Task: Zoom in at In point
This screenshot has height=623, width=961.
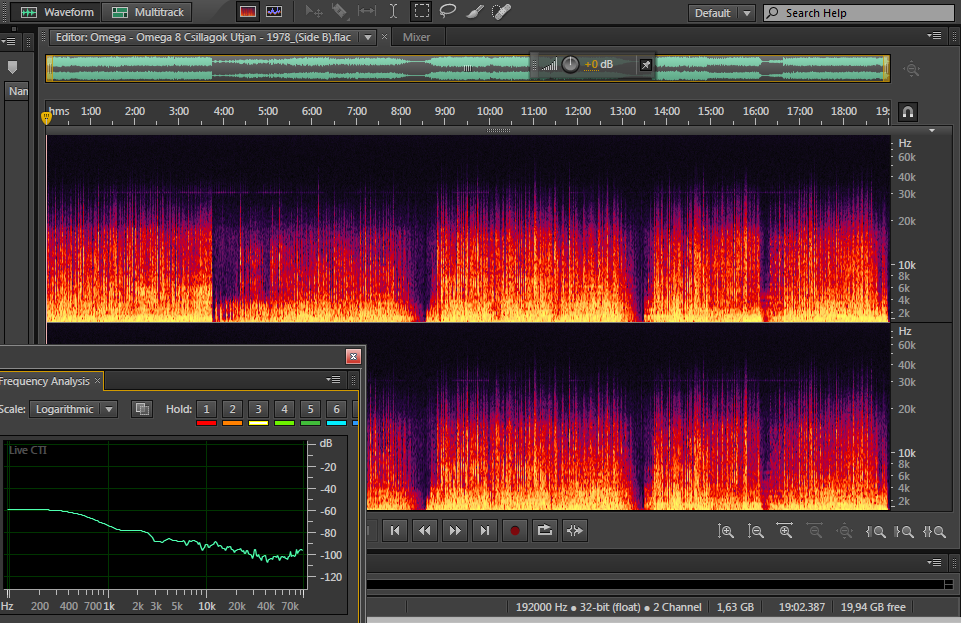Action: pos(875,531)
